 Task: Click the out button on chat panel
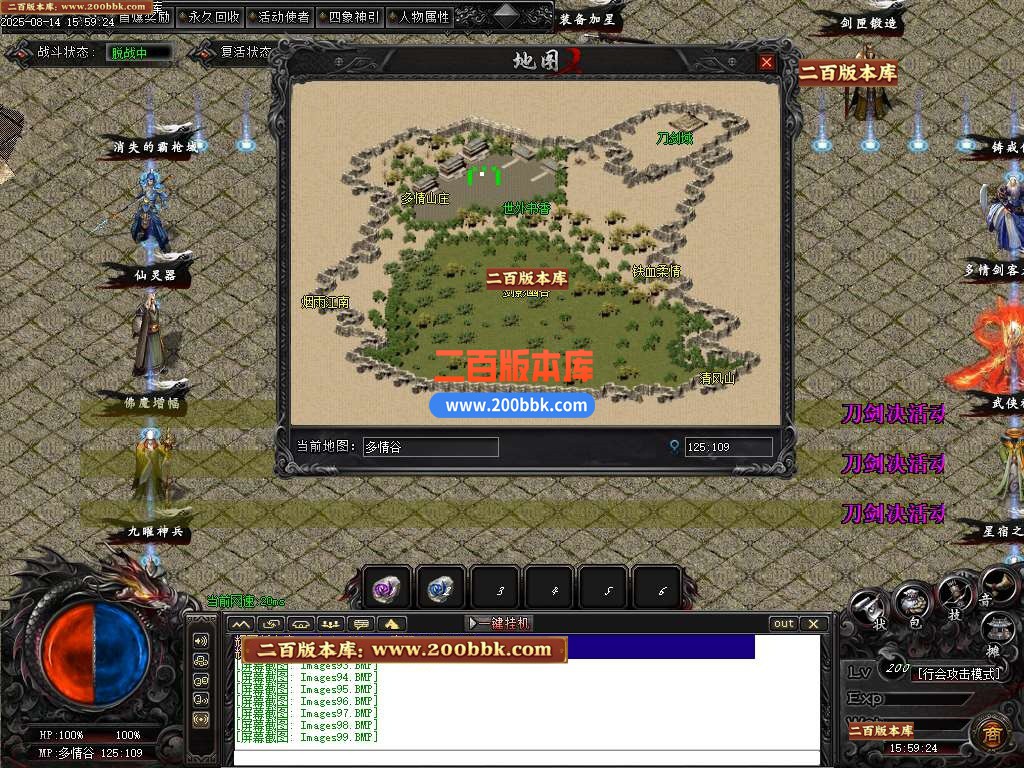[784, 624]
